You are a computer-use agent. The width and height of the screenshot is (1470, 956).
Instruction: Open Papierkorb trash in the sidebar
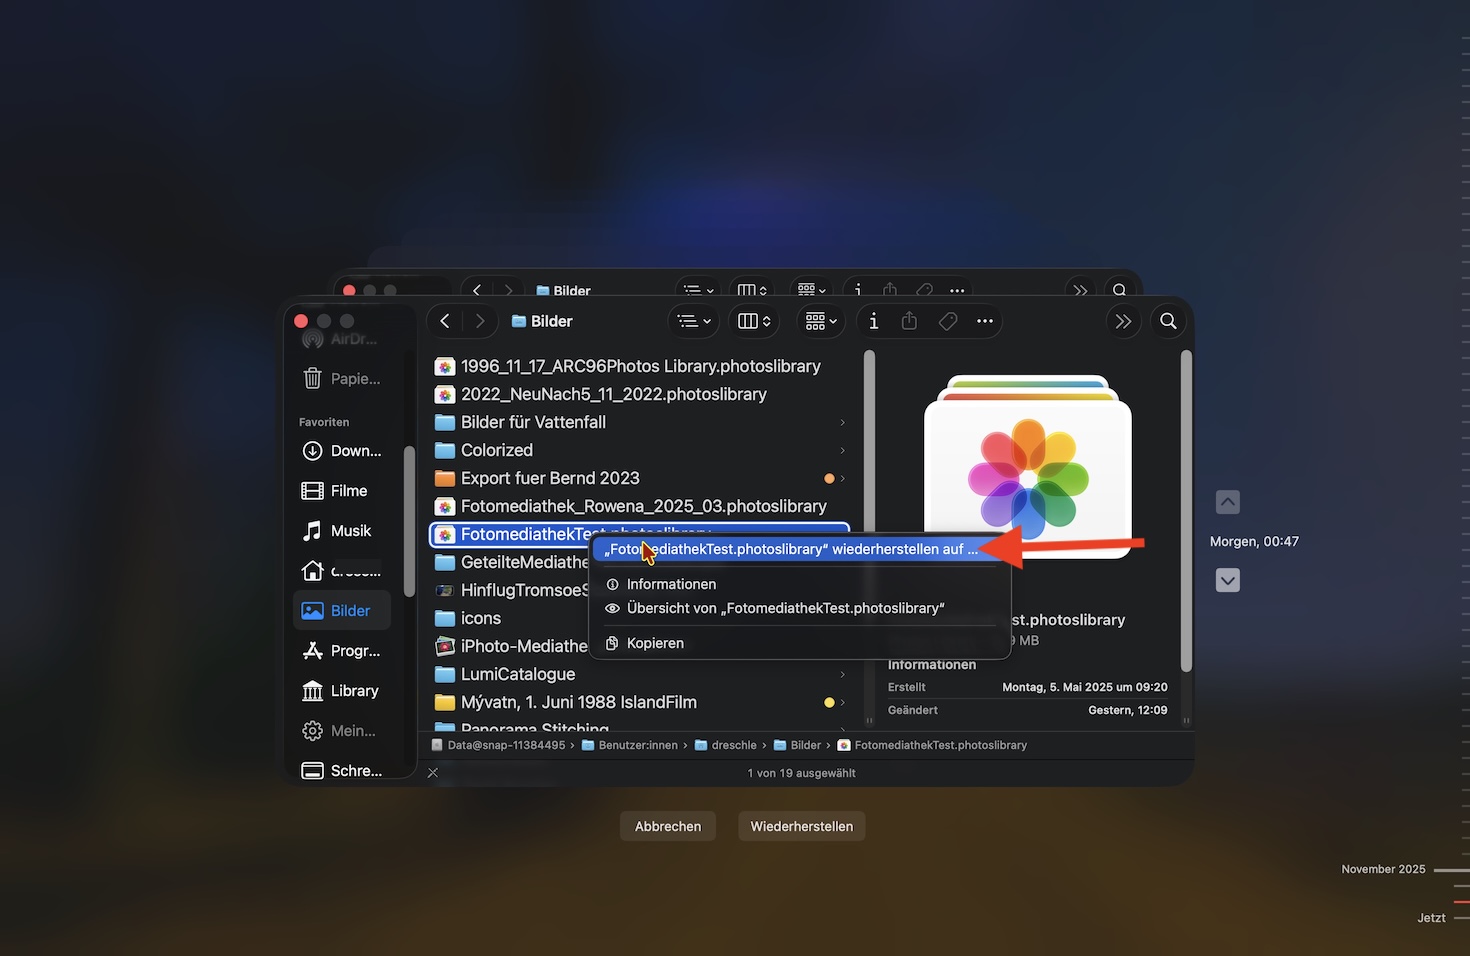(341, 379)
